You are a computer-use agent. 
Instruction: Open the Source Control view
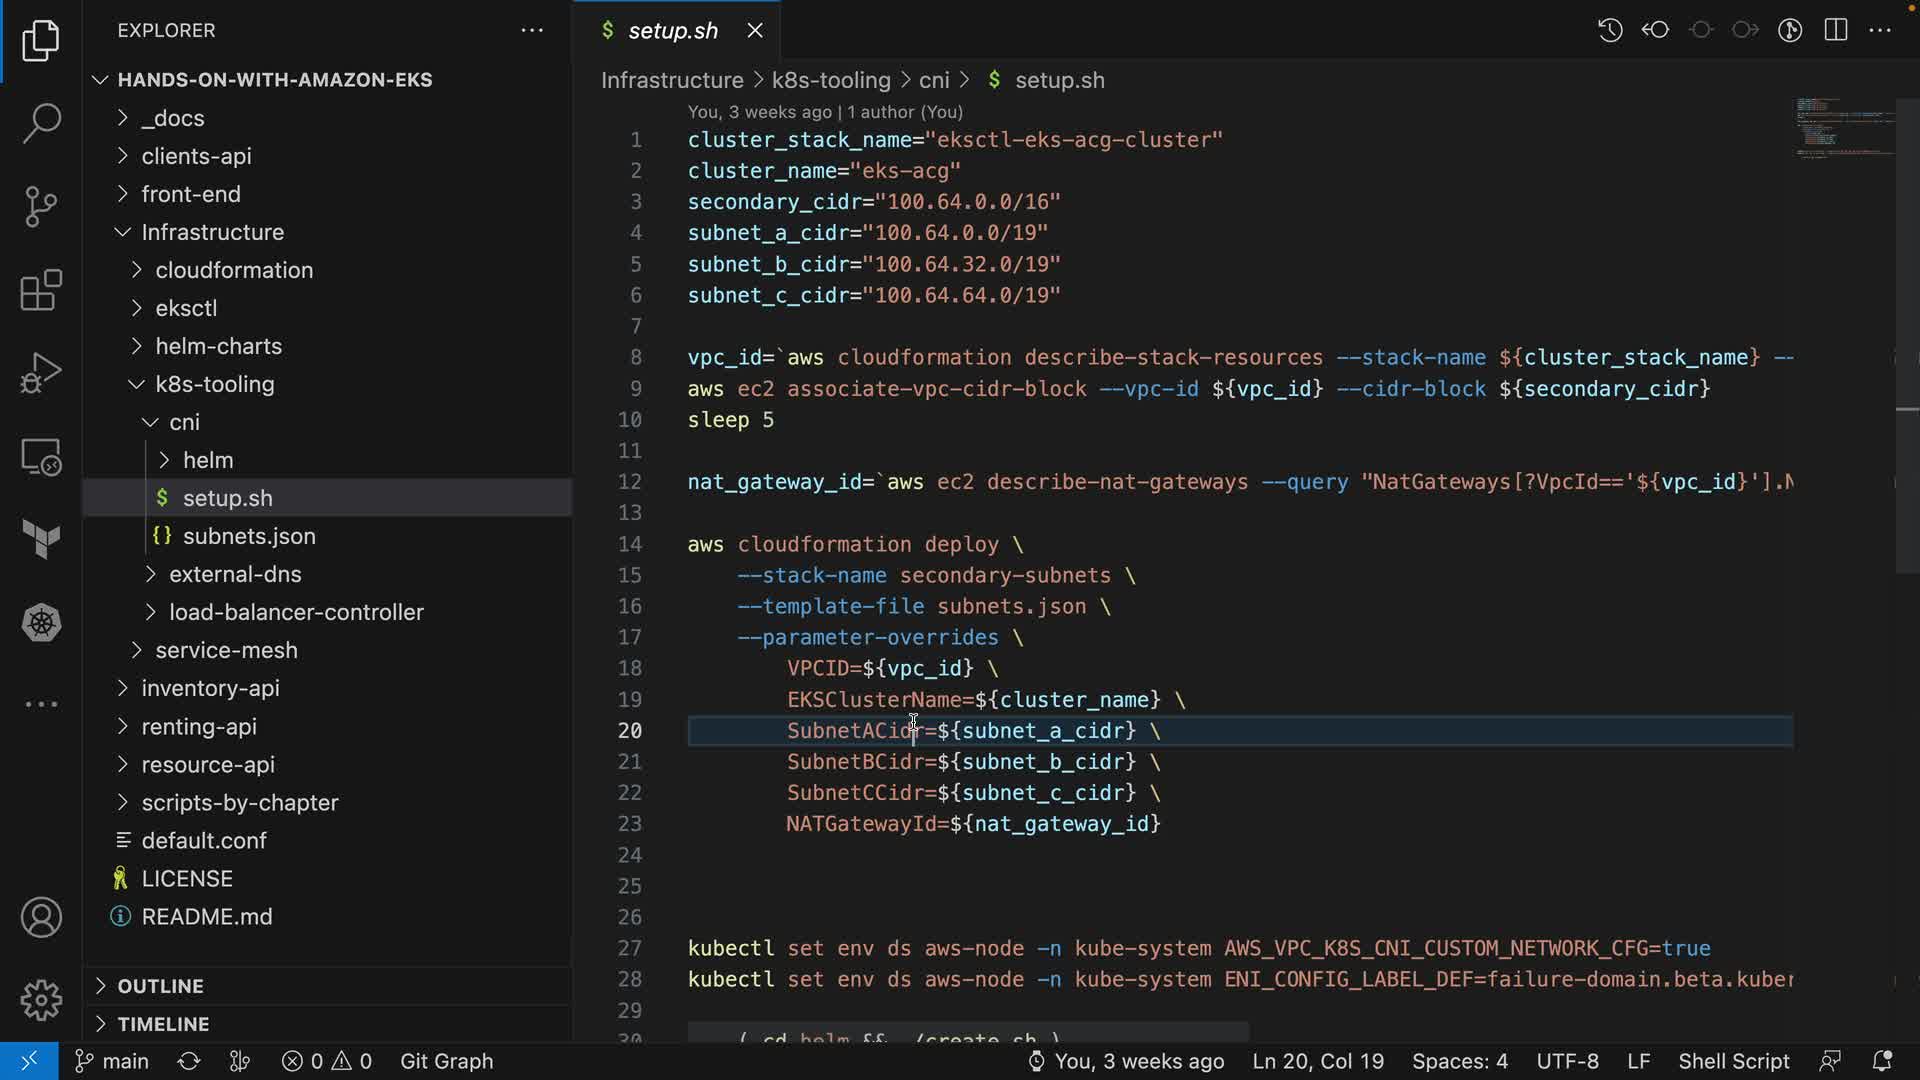click(41, 207)
